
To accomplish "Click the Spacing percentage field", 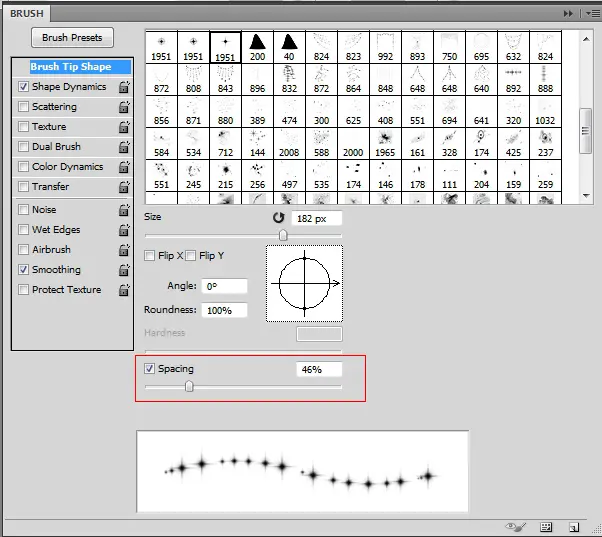I will [319, 370].
